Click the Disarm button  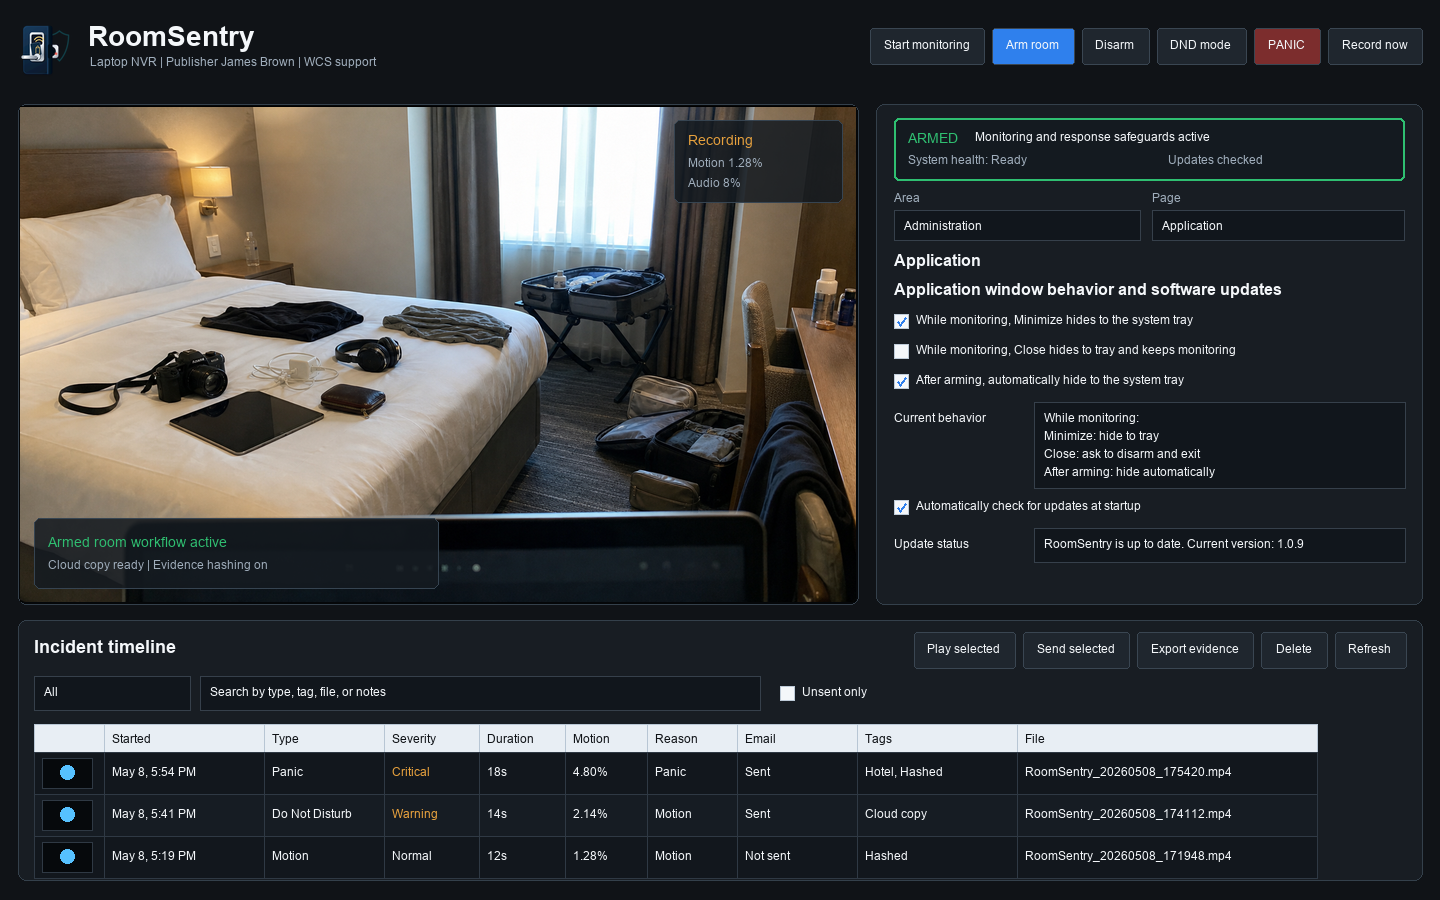[x=1115, y=46]
